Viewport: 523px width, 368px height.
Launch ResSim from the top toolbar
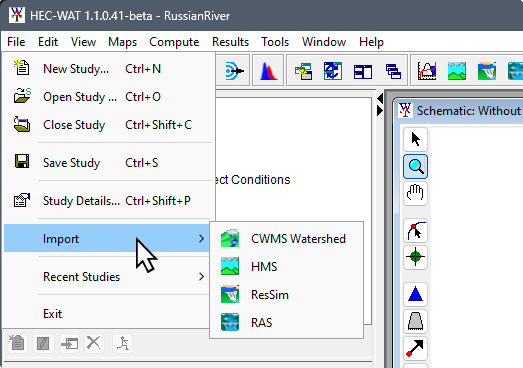tap(487, 71)
